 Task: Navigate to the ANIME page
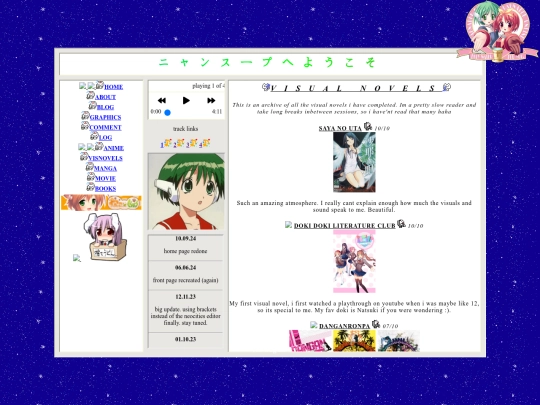click(113, 148)
